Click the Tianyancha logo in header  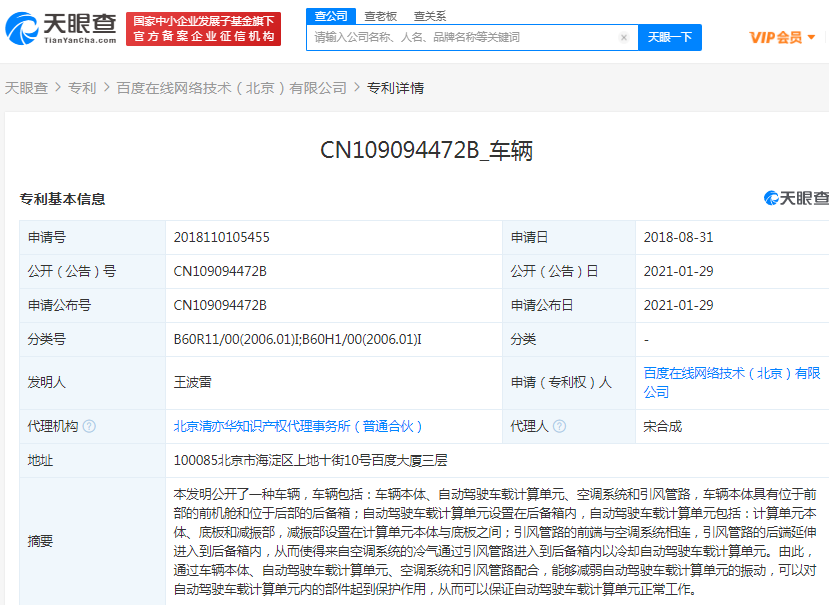(62, 28)
